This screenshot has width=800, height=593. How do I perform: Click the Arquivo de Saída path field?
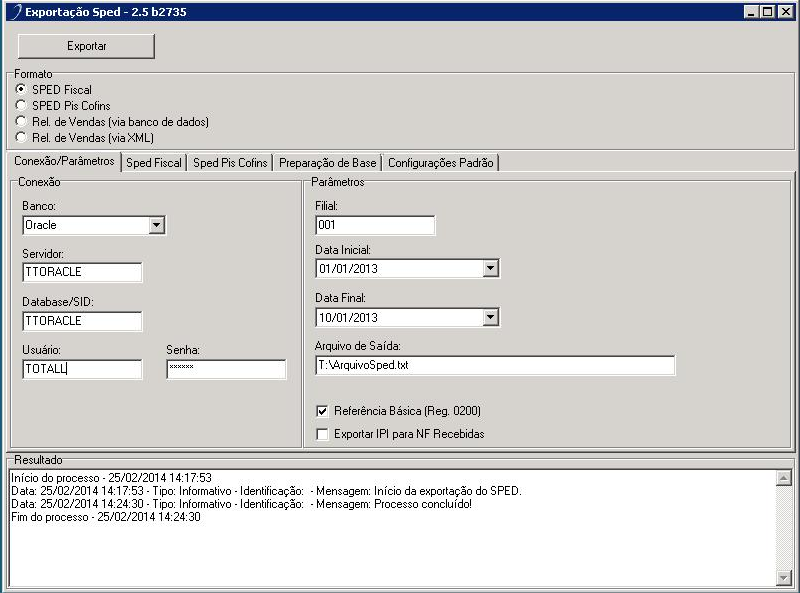495,365
